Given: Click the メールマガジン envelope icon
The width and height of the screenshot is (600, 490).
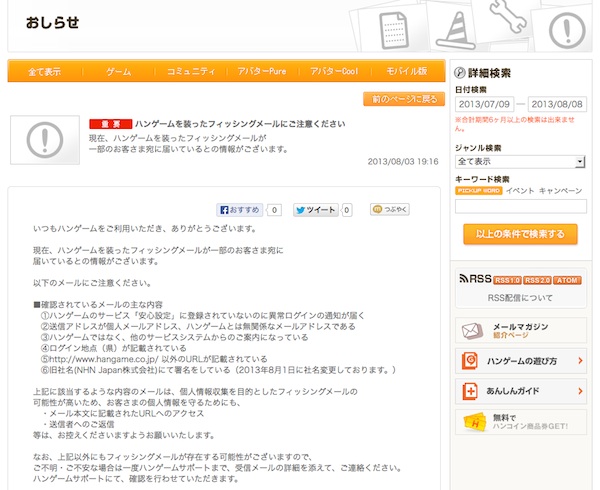Looking at the screenshot, I should (x=472, y=330).
